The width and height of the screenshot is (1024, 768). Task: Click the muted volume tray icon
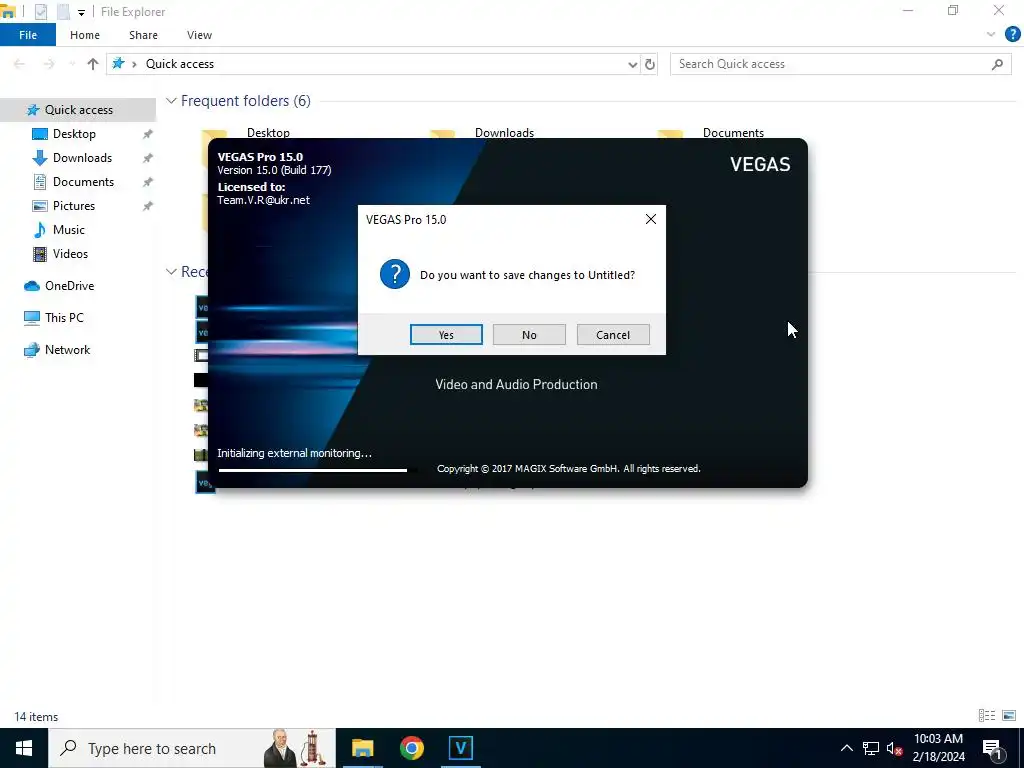pos(894,748)
